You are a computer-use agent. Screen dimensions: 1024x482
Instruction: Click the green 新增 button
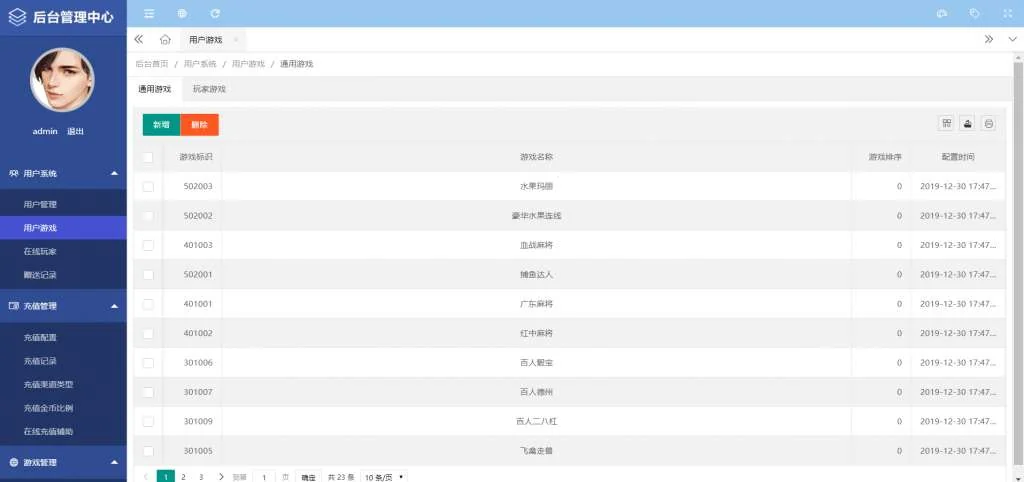pos(161,125)
